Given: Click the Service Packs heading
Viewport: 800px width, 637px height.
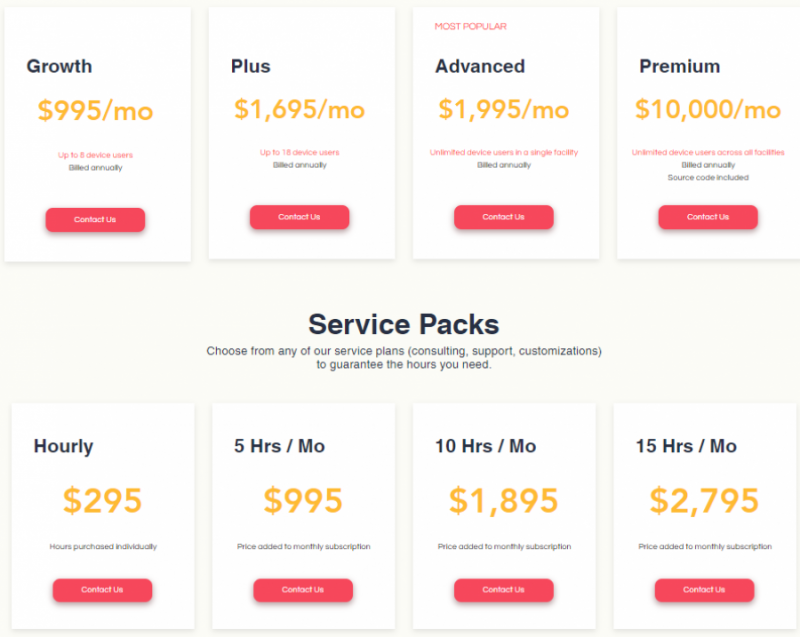Looking at the screenshot, I should tap(403, 324).
